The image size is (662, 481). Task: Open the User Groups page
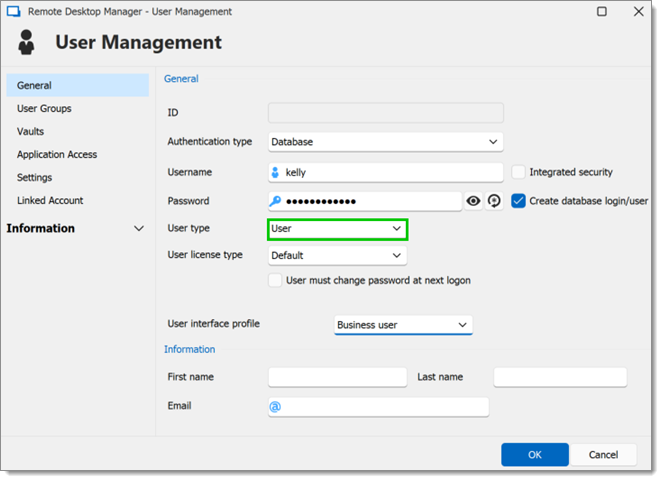pos(44,109)
